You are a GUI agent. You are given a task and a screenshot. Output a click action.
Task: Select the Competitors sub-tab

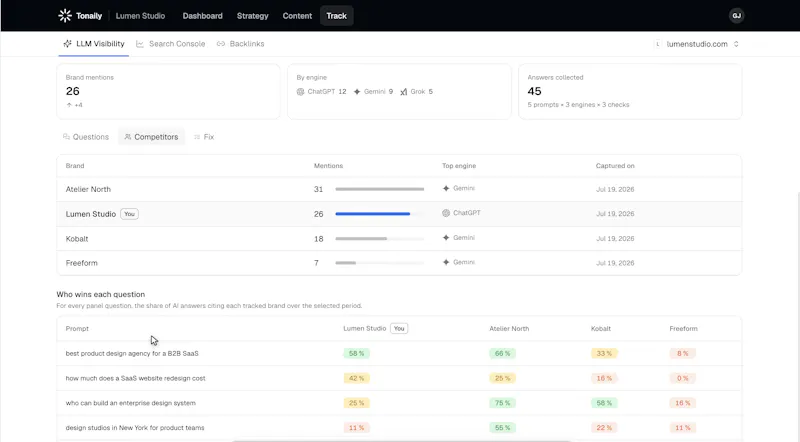click(151, 137)
